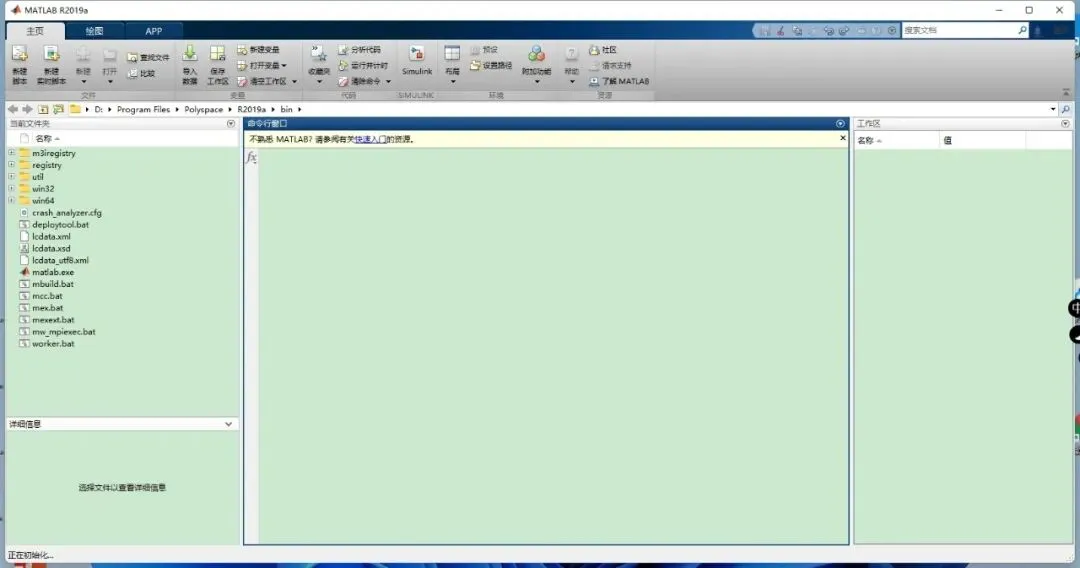
Task: Click the undo arrow in quick access toolbar
Action: (x=829, y=30)
